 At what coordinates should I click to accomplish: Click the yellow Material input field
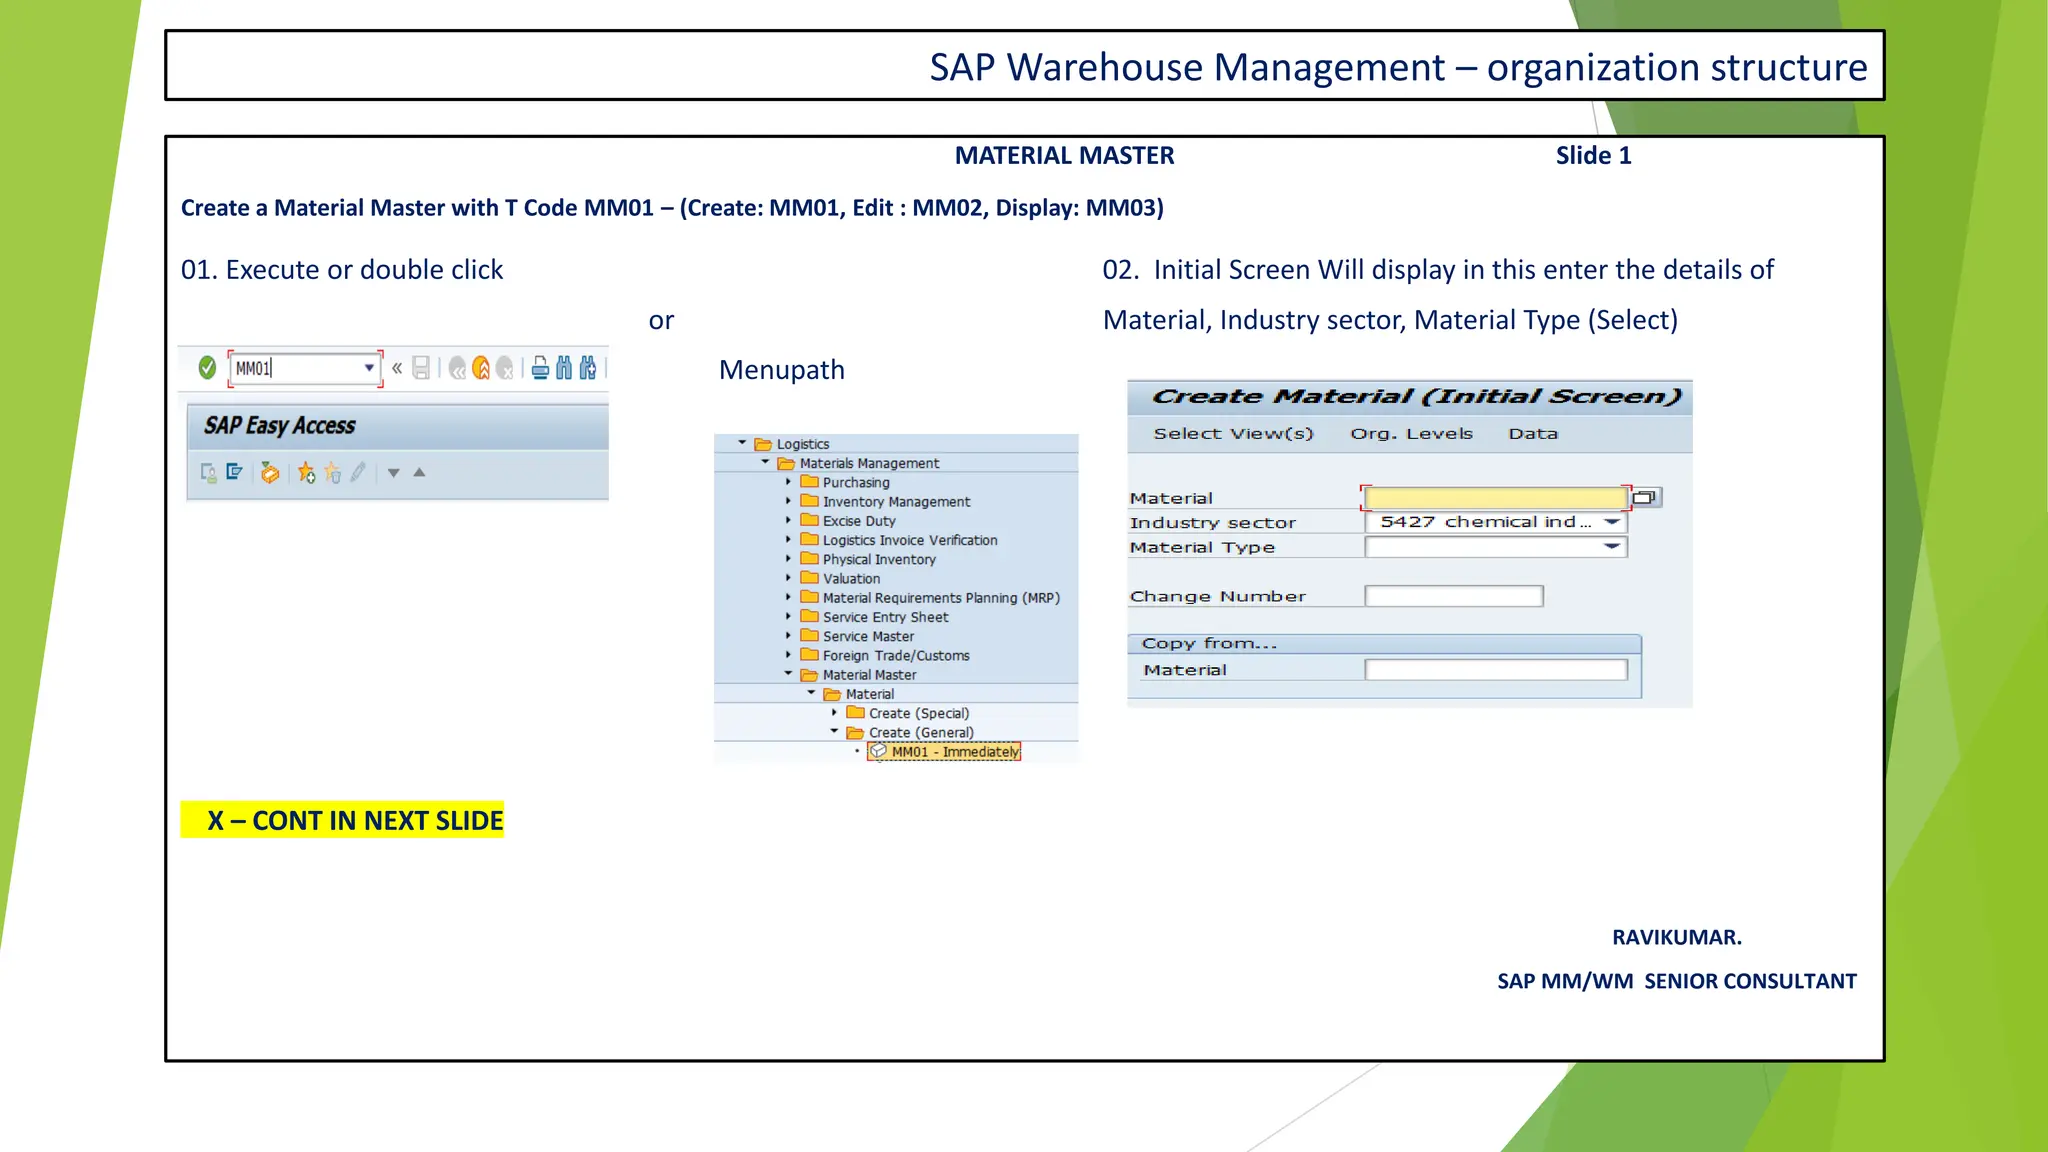1495,497
